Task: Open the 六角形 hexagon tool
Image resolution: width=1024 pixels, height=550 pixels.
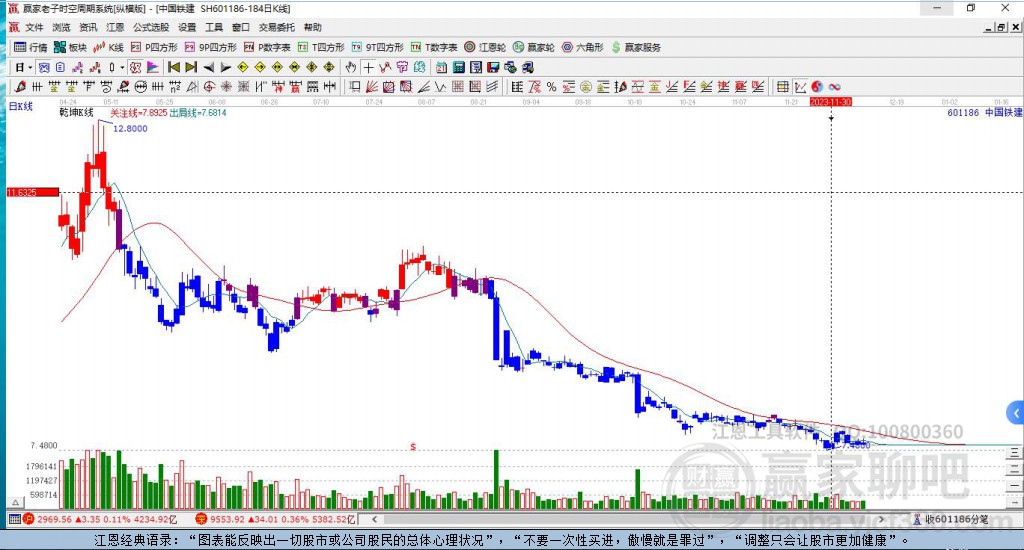Action: (x=583, y=47)
